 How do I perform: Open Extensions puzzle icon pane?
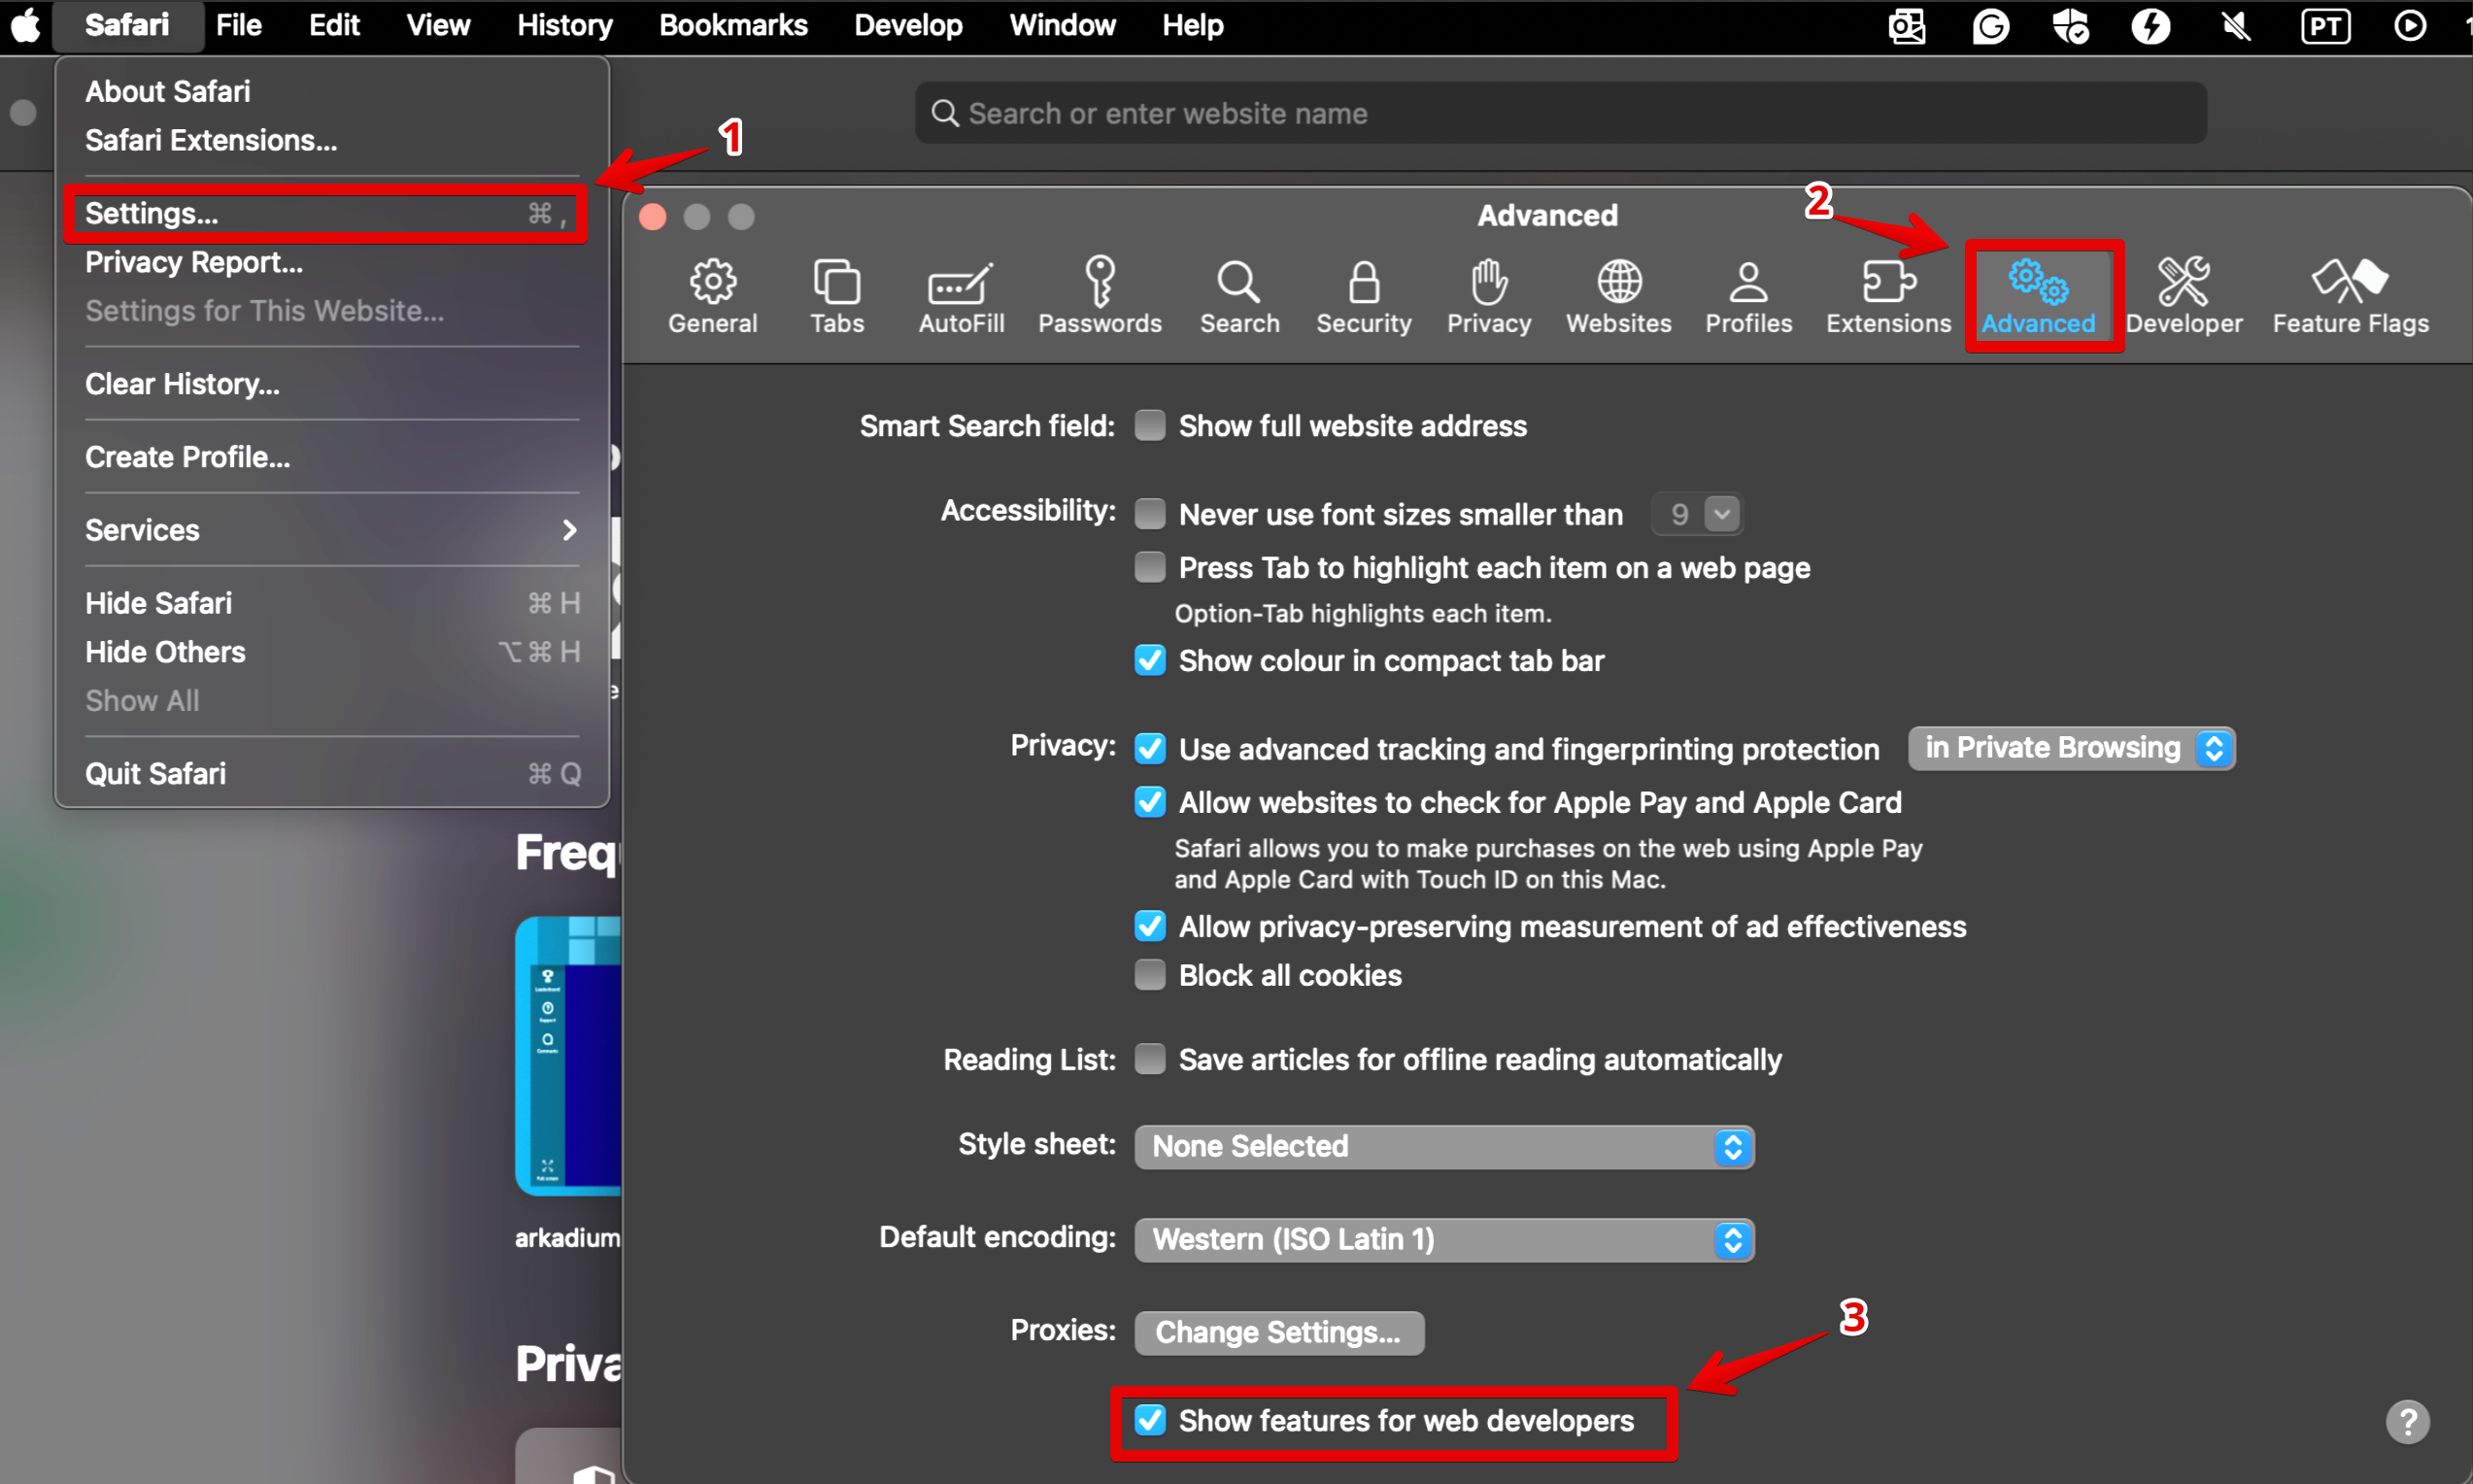(1887, 296)
